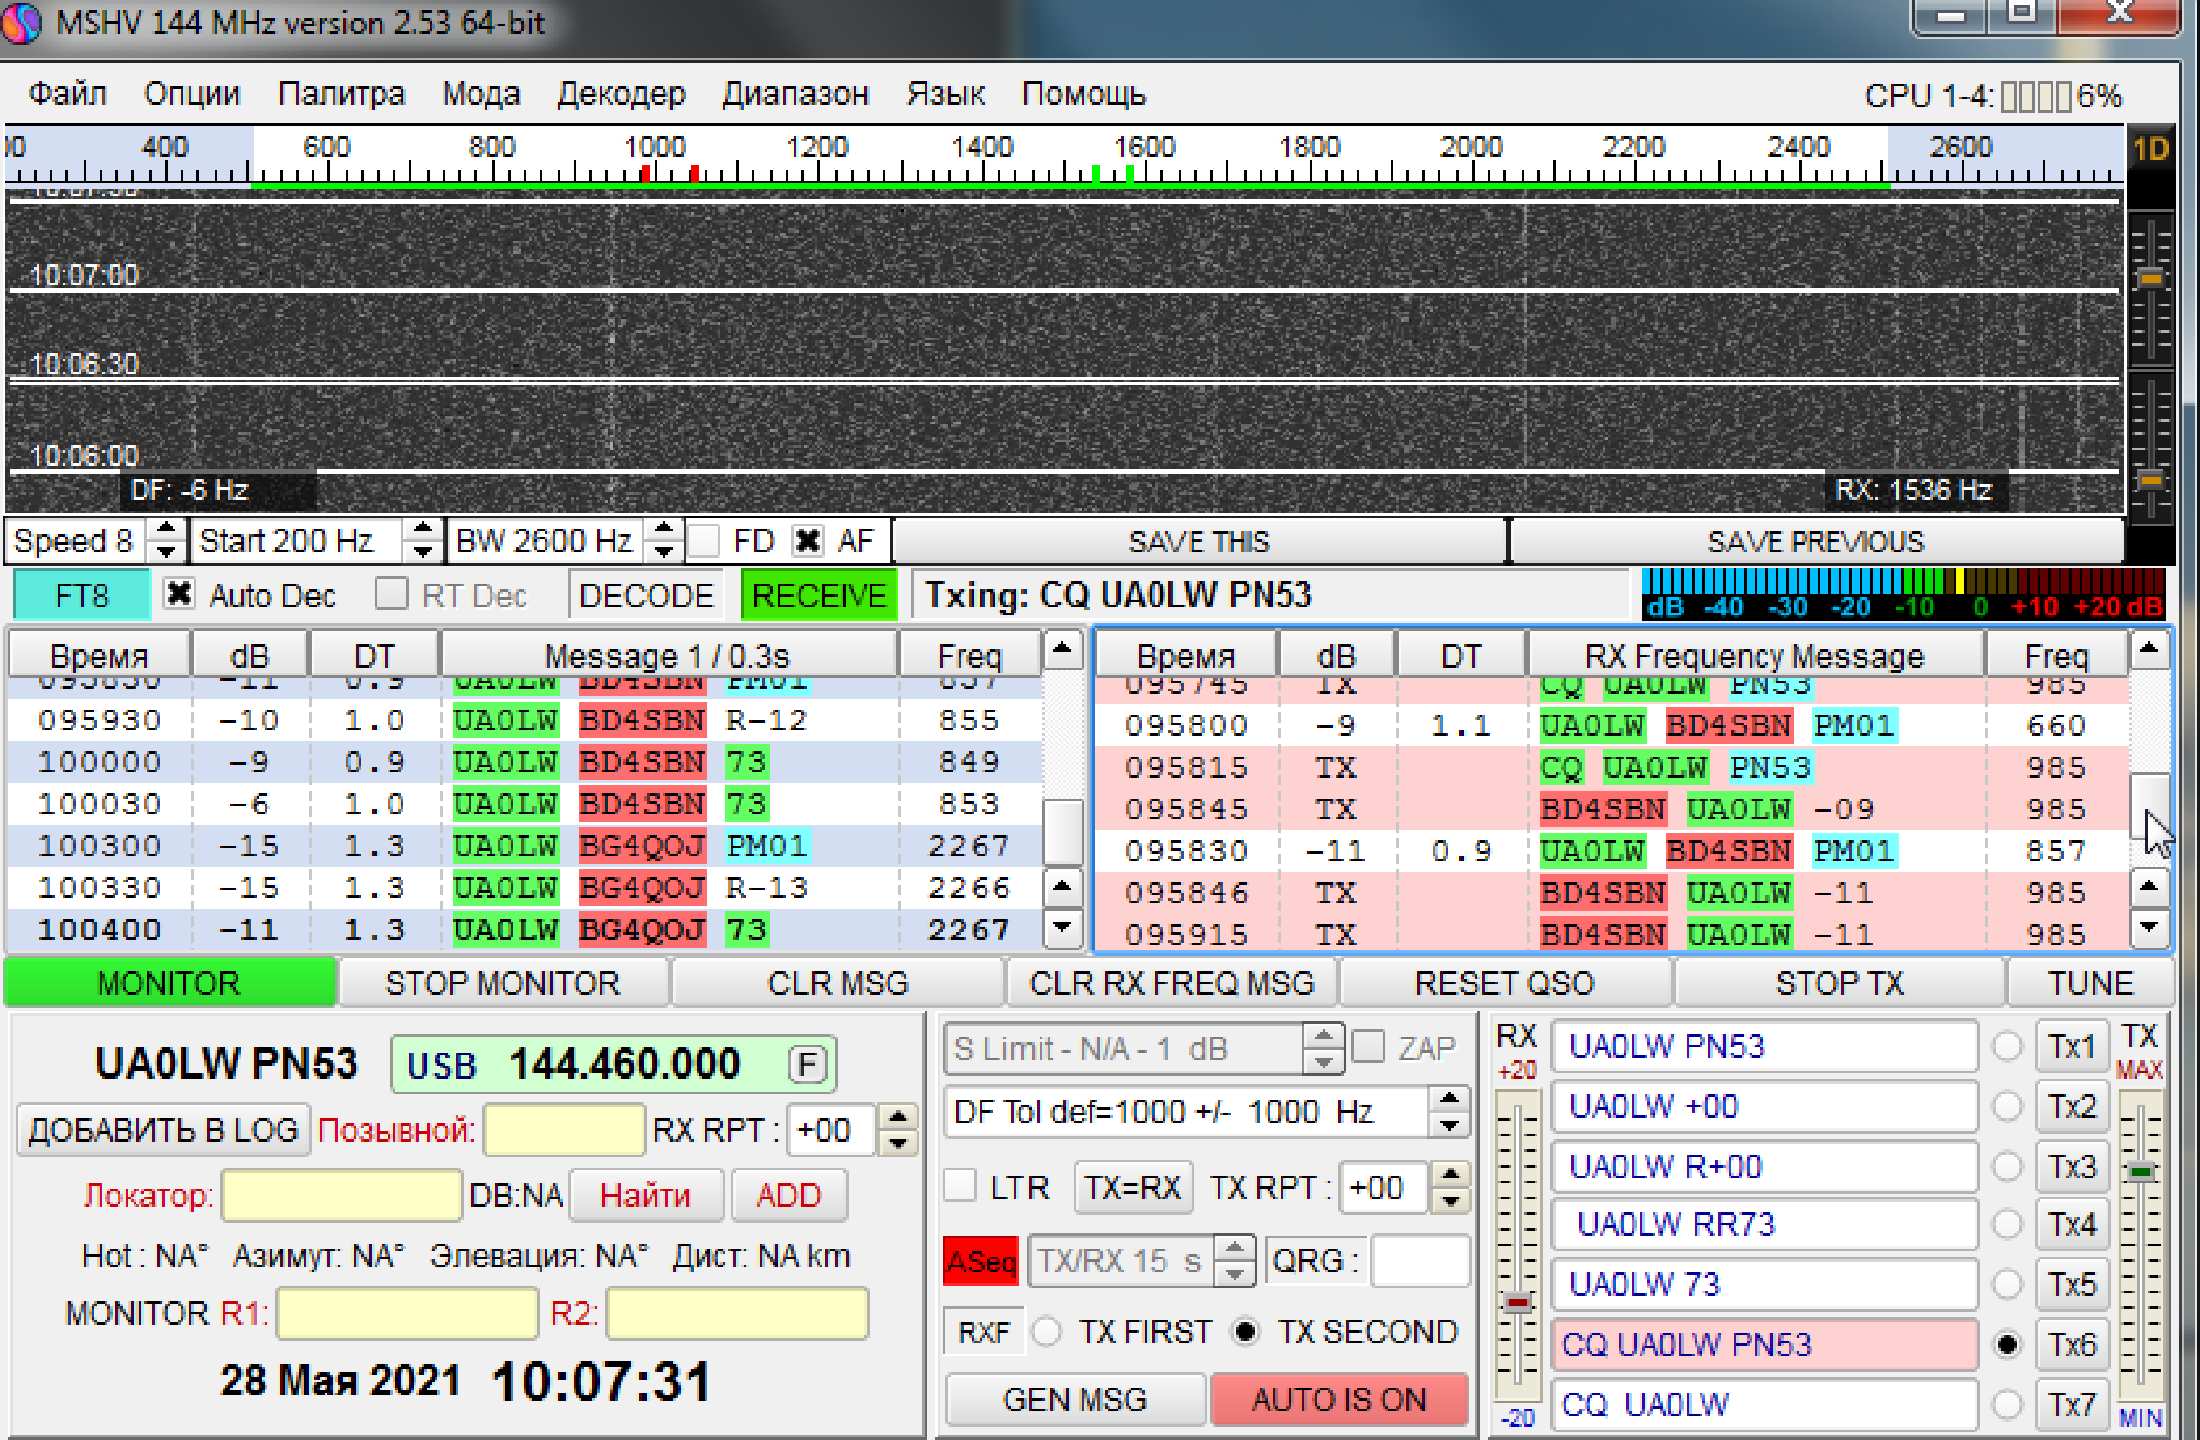Click the TUNE button
The width and height of the screenshot is (2200, 1440).
click(2090, 983)
